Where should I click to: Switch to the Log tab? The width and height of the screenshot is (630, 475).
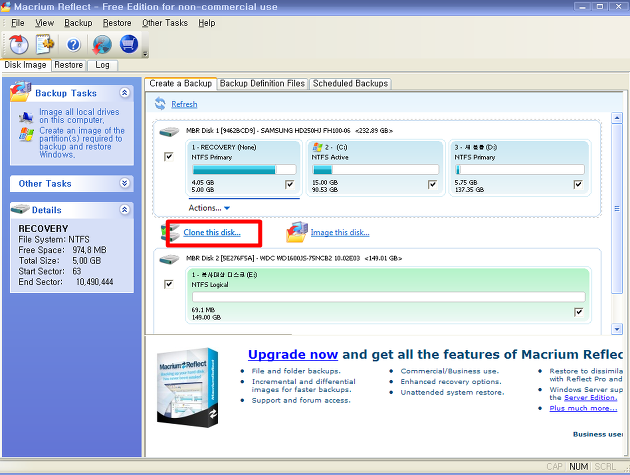(x=102, y=65)
